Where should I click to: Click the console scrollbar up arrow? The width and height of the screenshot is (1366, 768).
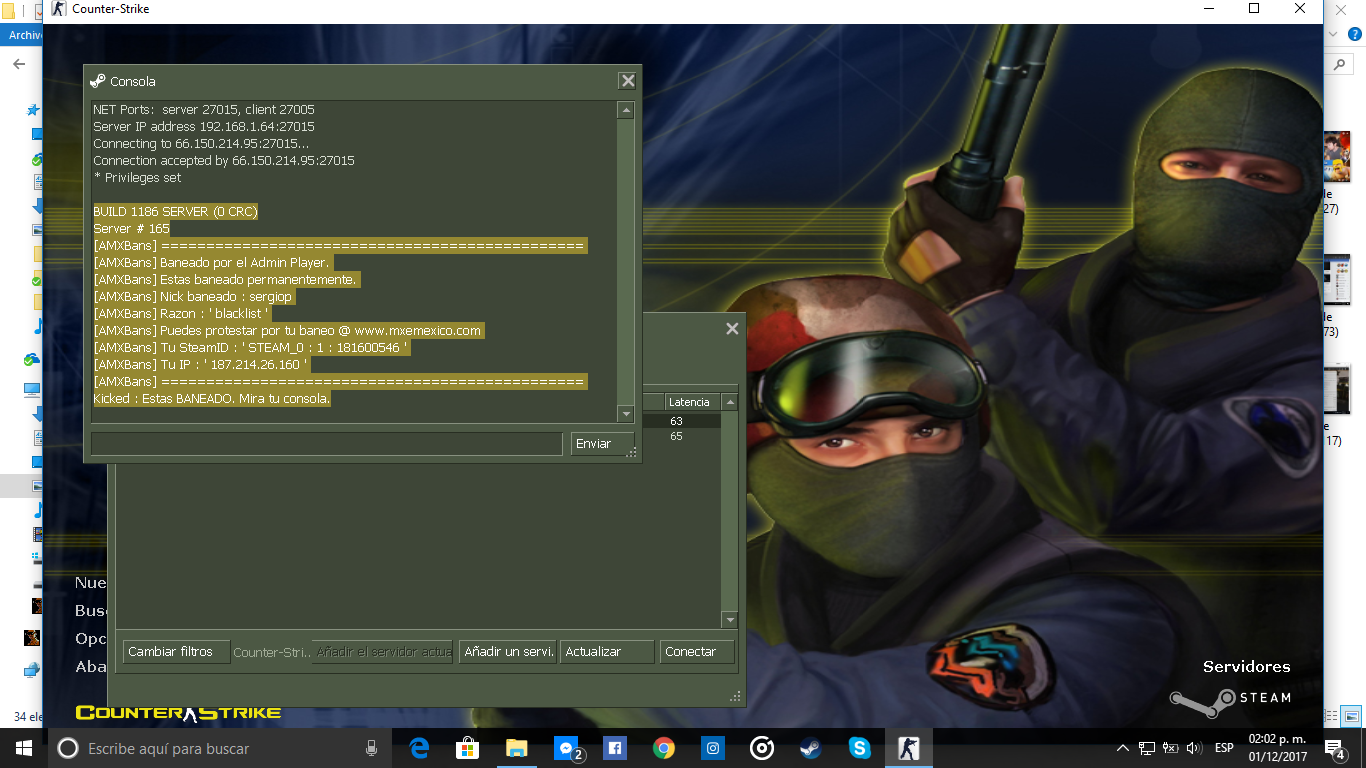[626, 110]
